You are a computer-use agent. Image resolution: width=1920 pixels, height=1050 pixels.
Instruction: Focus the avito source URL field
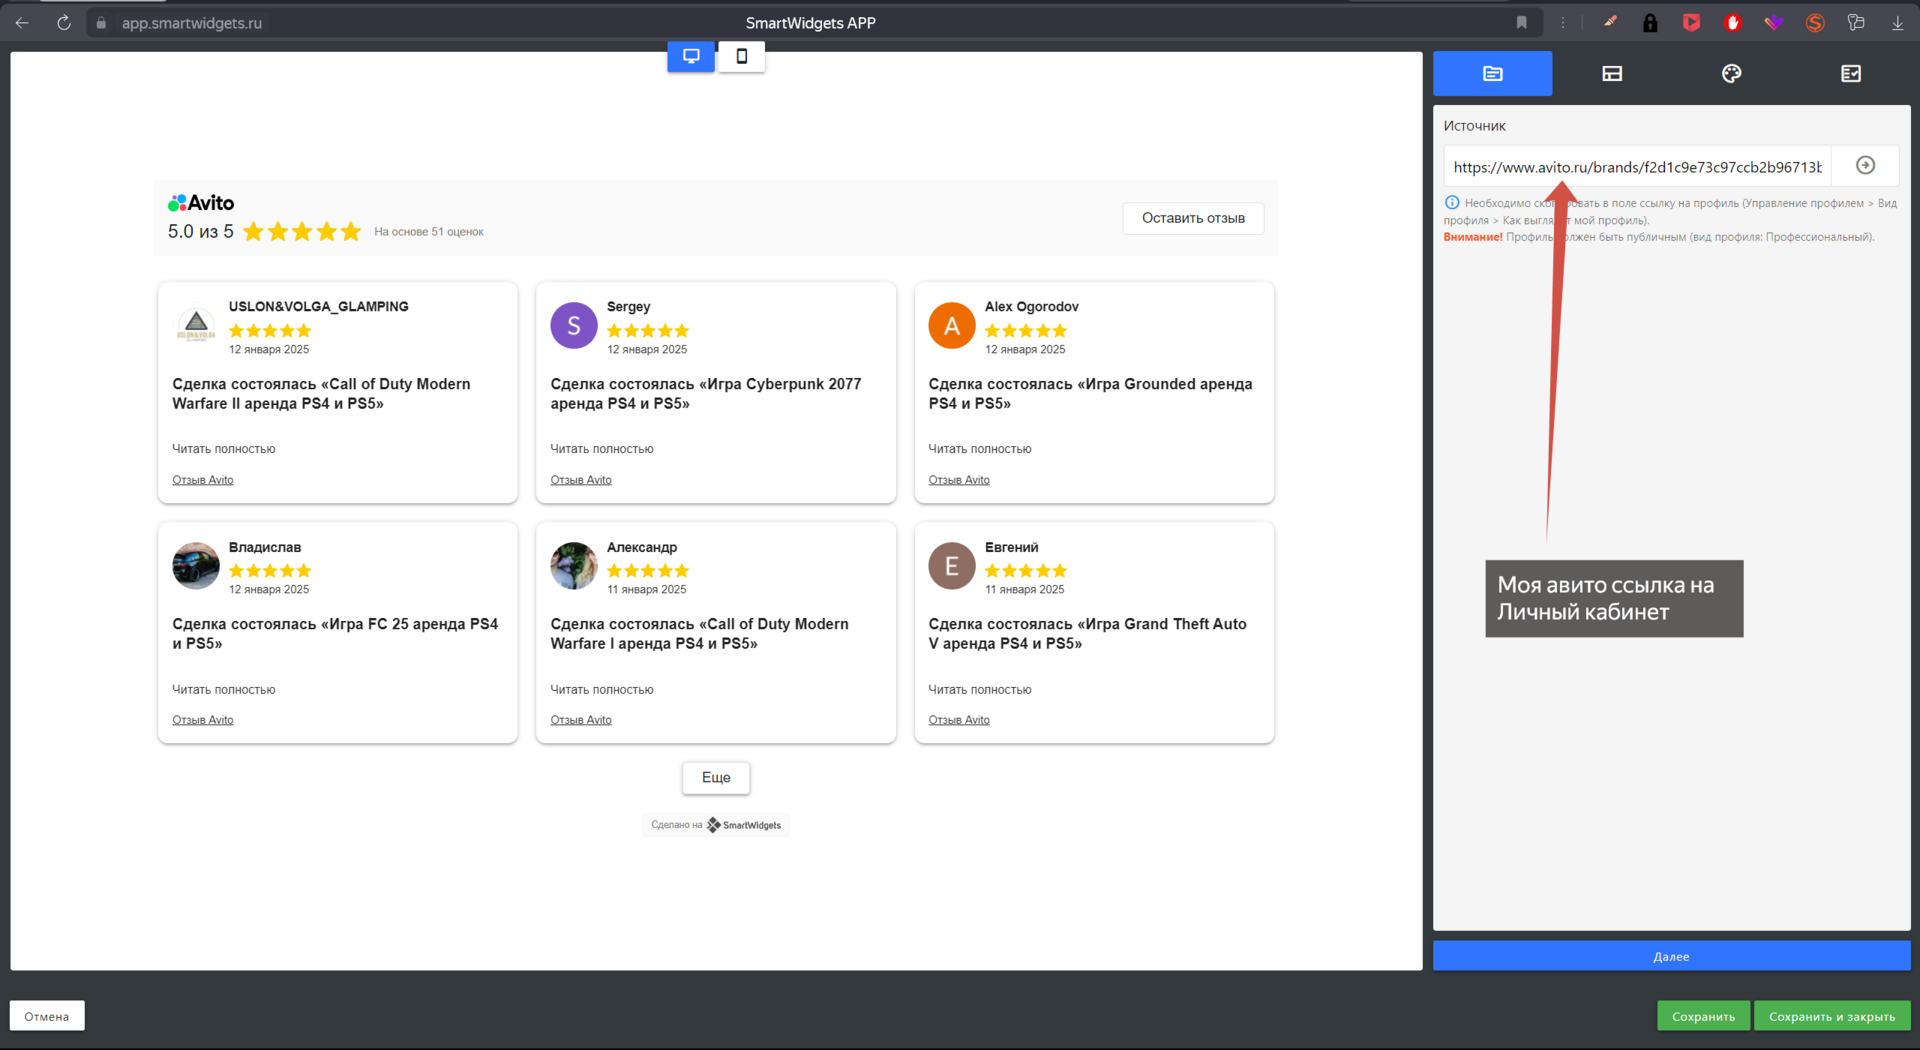pyautogui.click(x=1637, y=167)
